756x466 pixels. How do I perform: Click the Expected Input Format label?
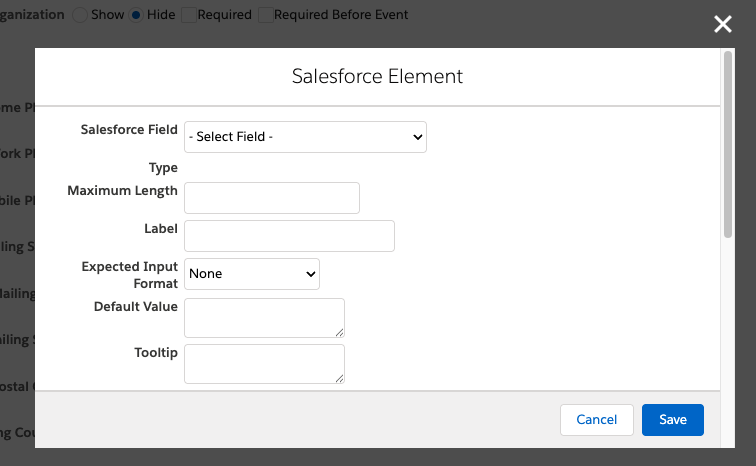pyautogui.click(x=130, y=275)
